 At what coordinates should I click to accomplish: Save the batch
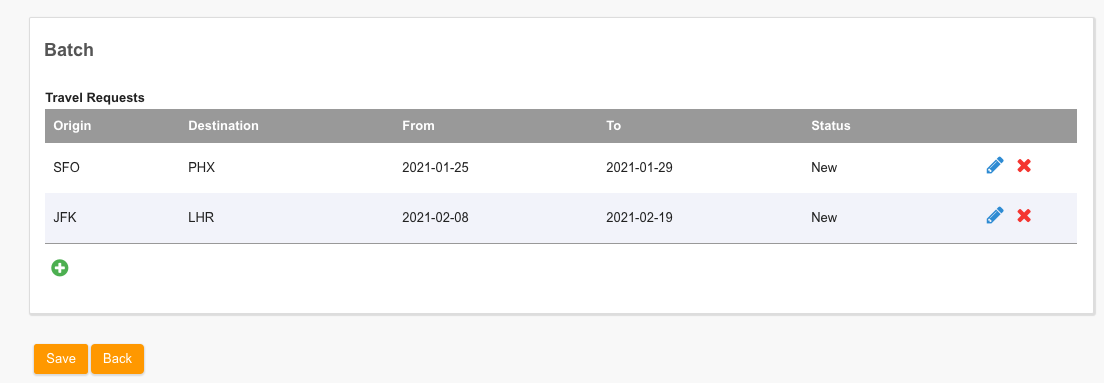[61, 358]
